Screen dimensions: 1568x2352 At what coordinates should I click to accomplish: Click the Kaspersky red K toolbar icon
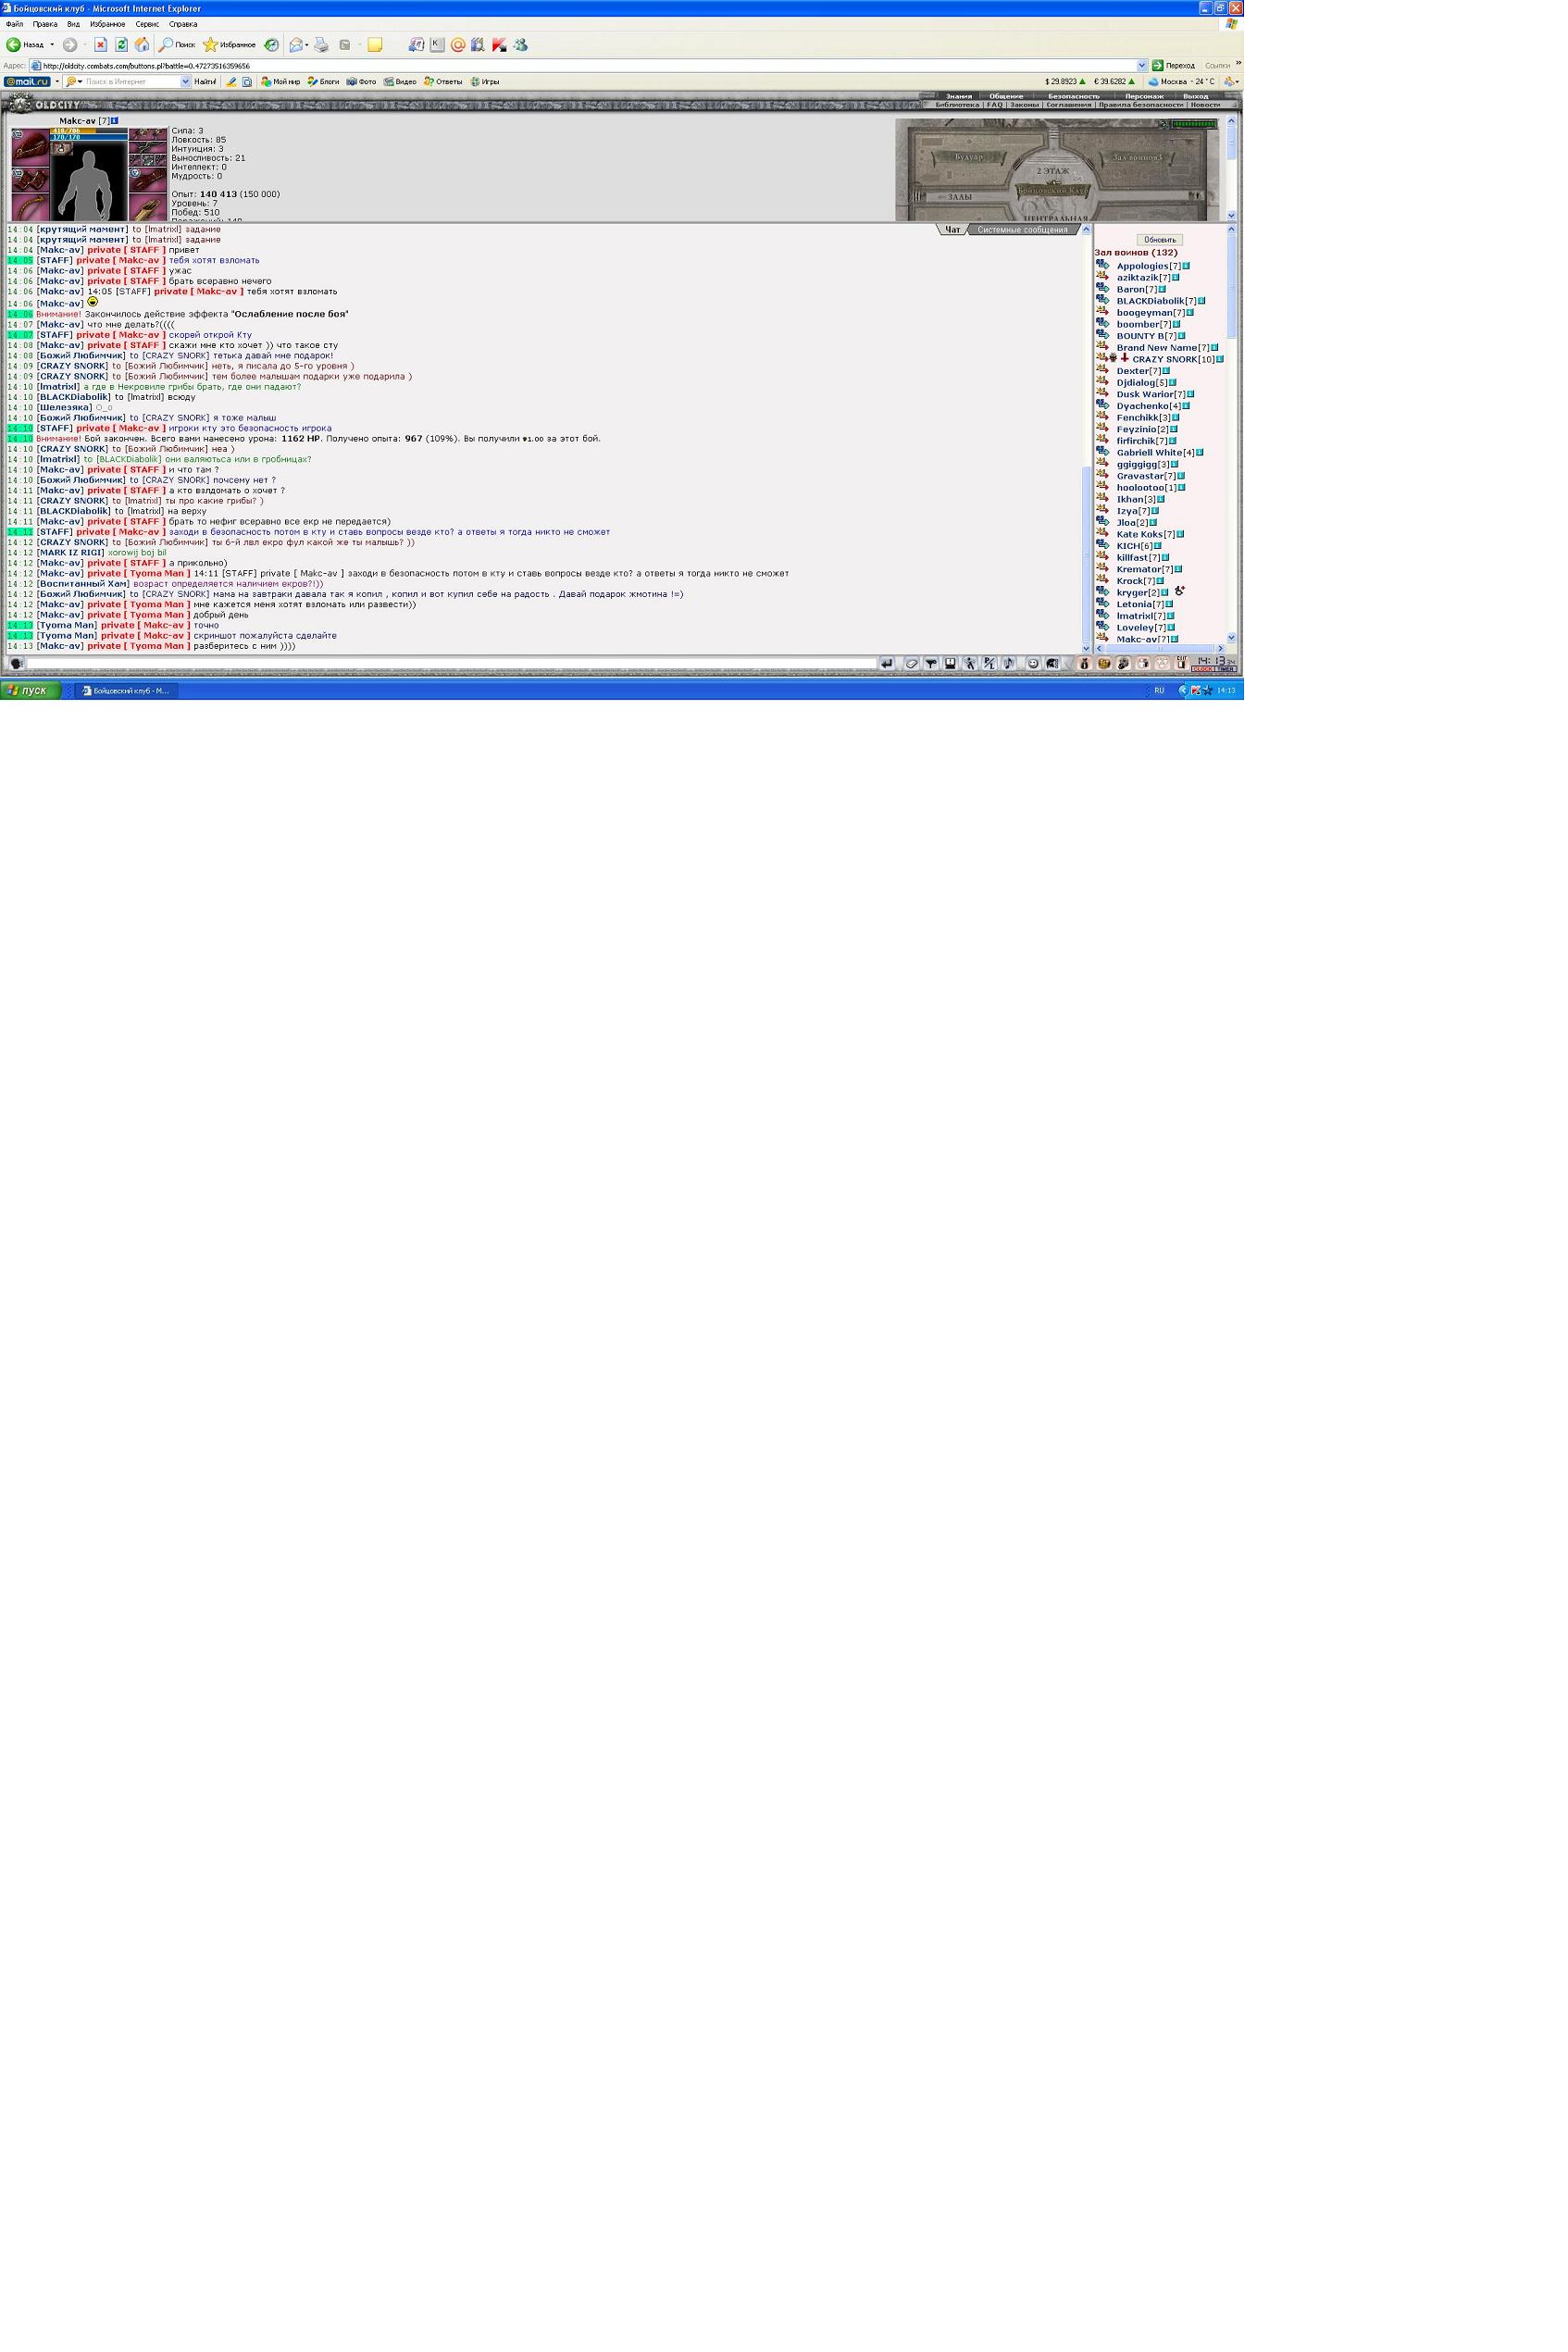click(499, 45)
